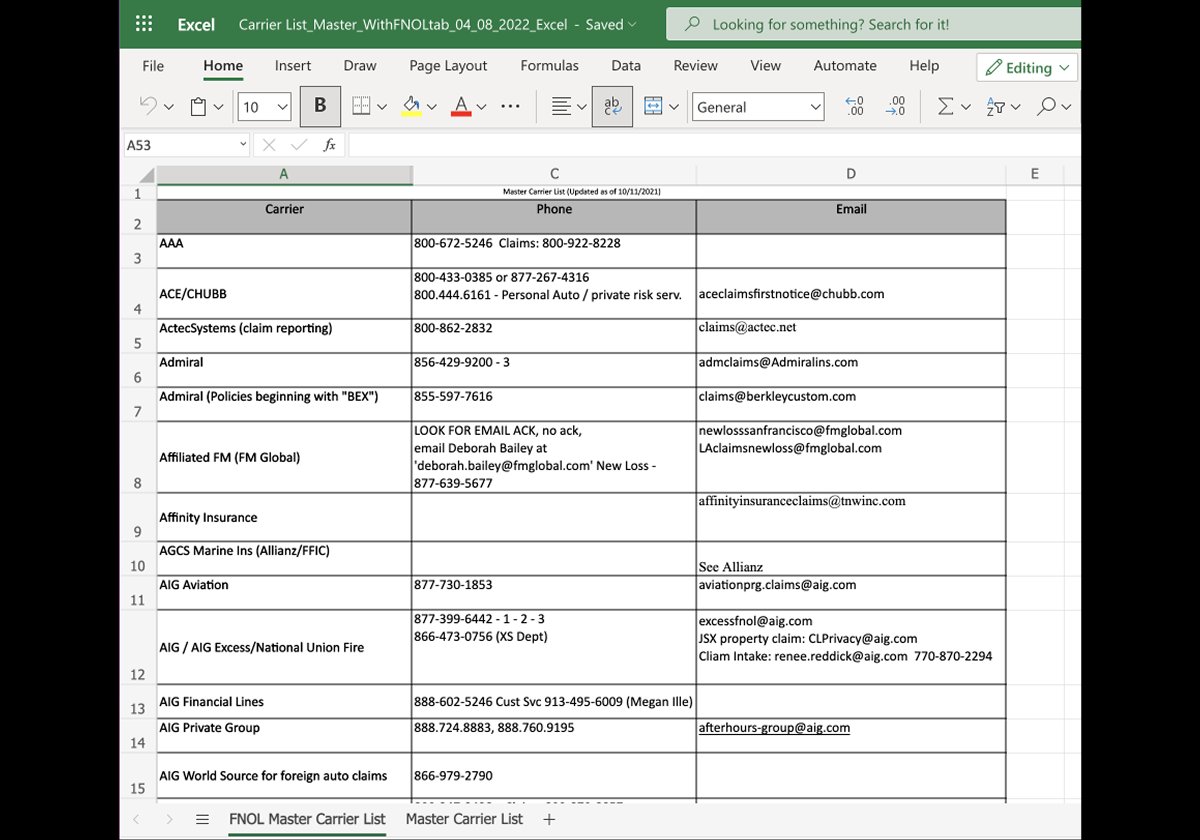Click the Excel app name
This screenshot has height=840, width=1200.
196,24
